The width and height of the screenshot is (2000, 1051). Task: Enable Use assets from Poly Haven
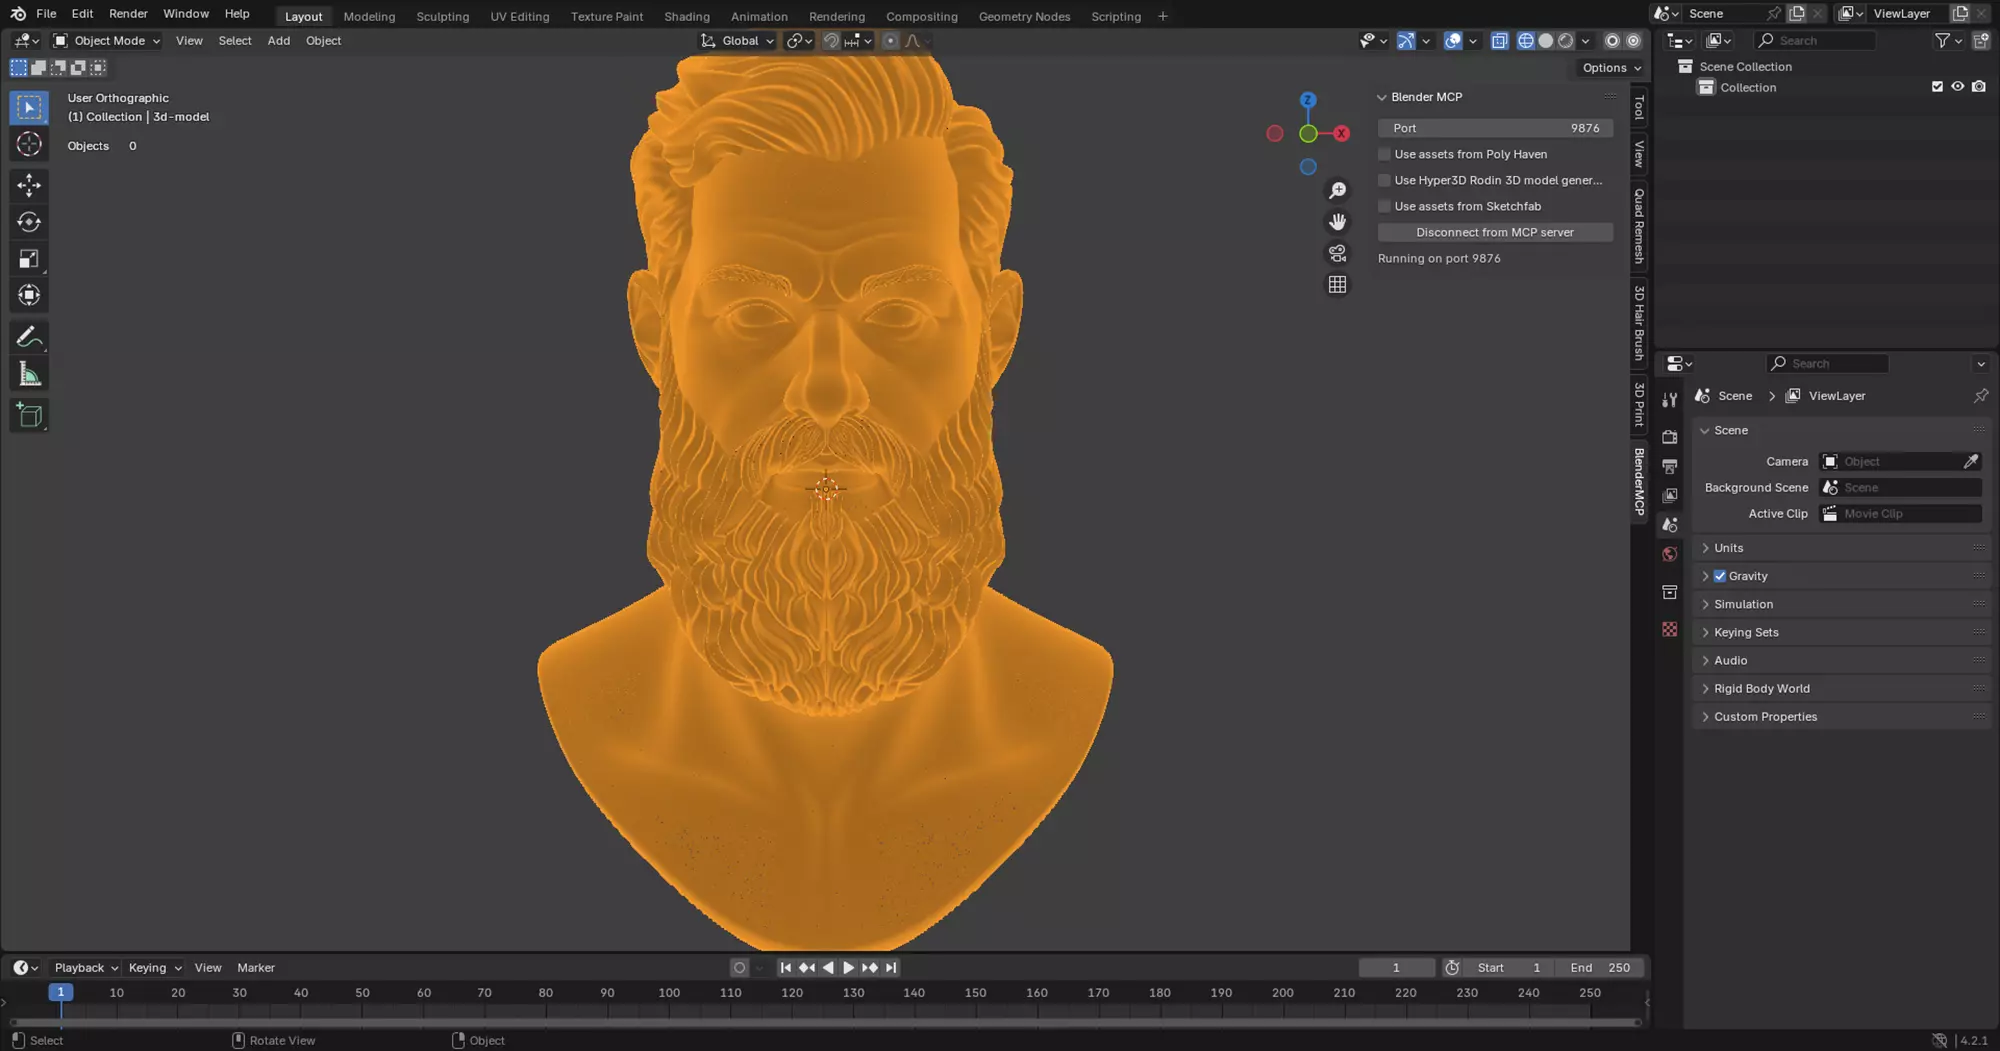coord(1384,154)
